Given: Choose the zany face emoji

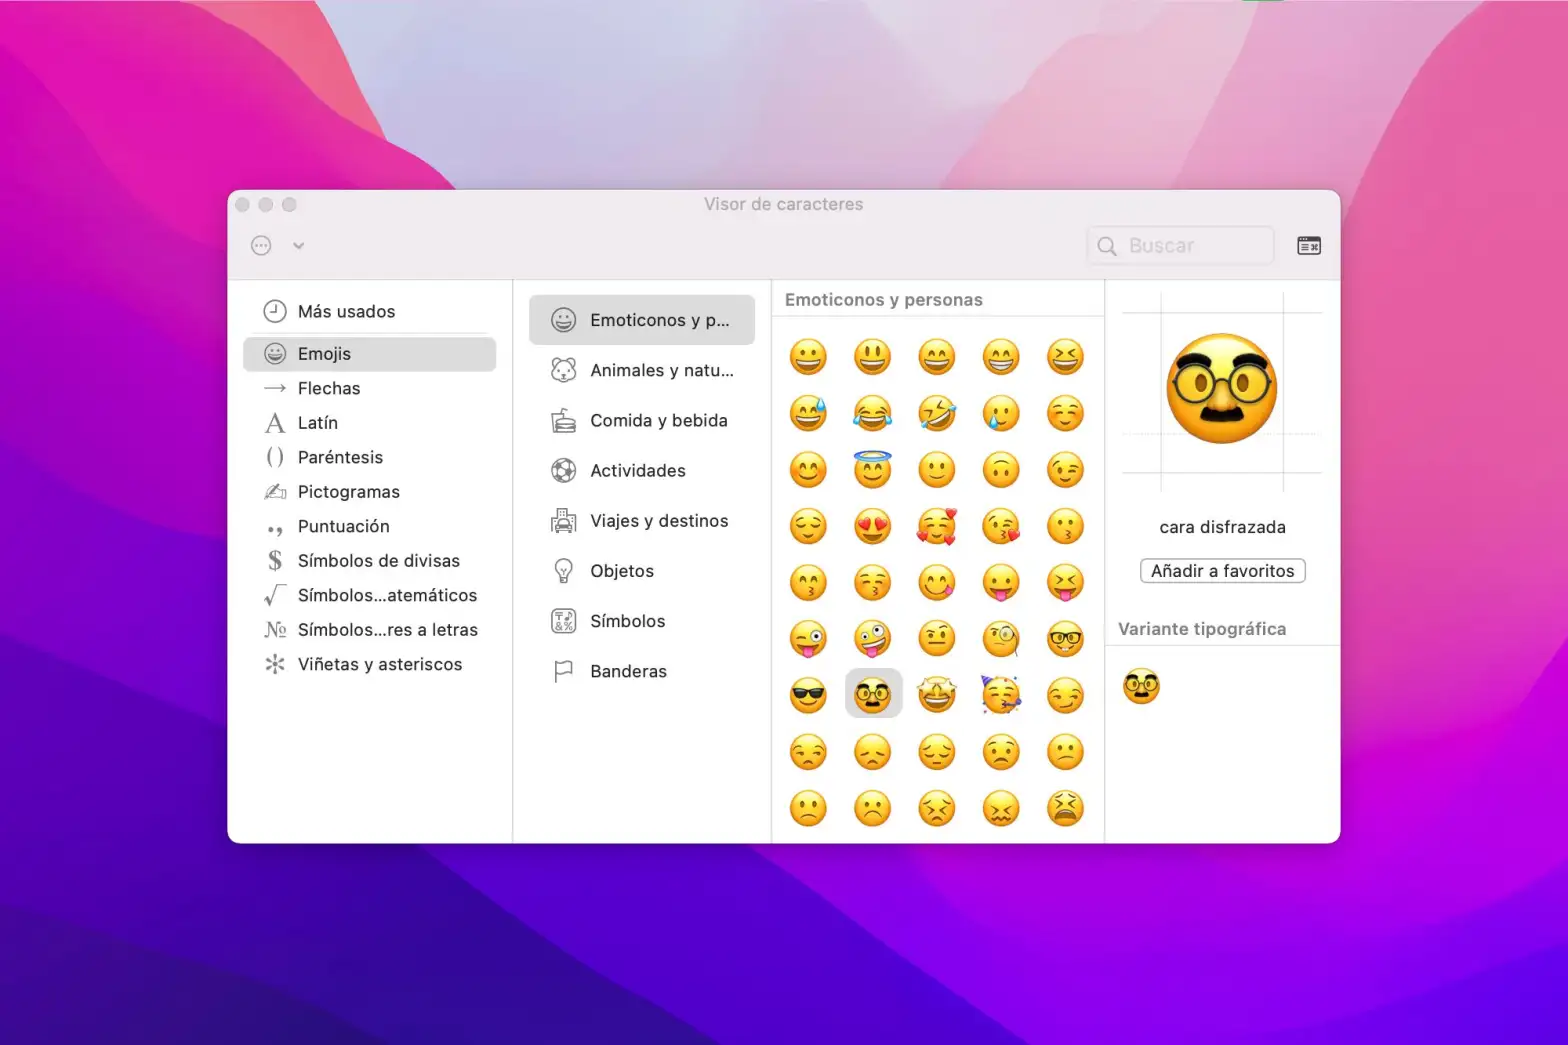Looking at the screenshot, I should [x=872, y=638].
